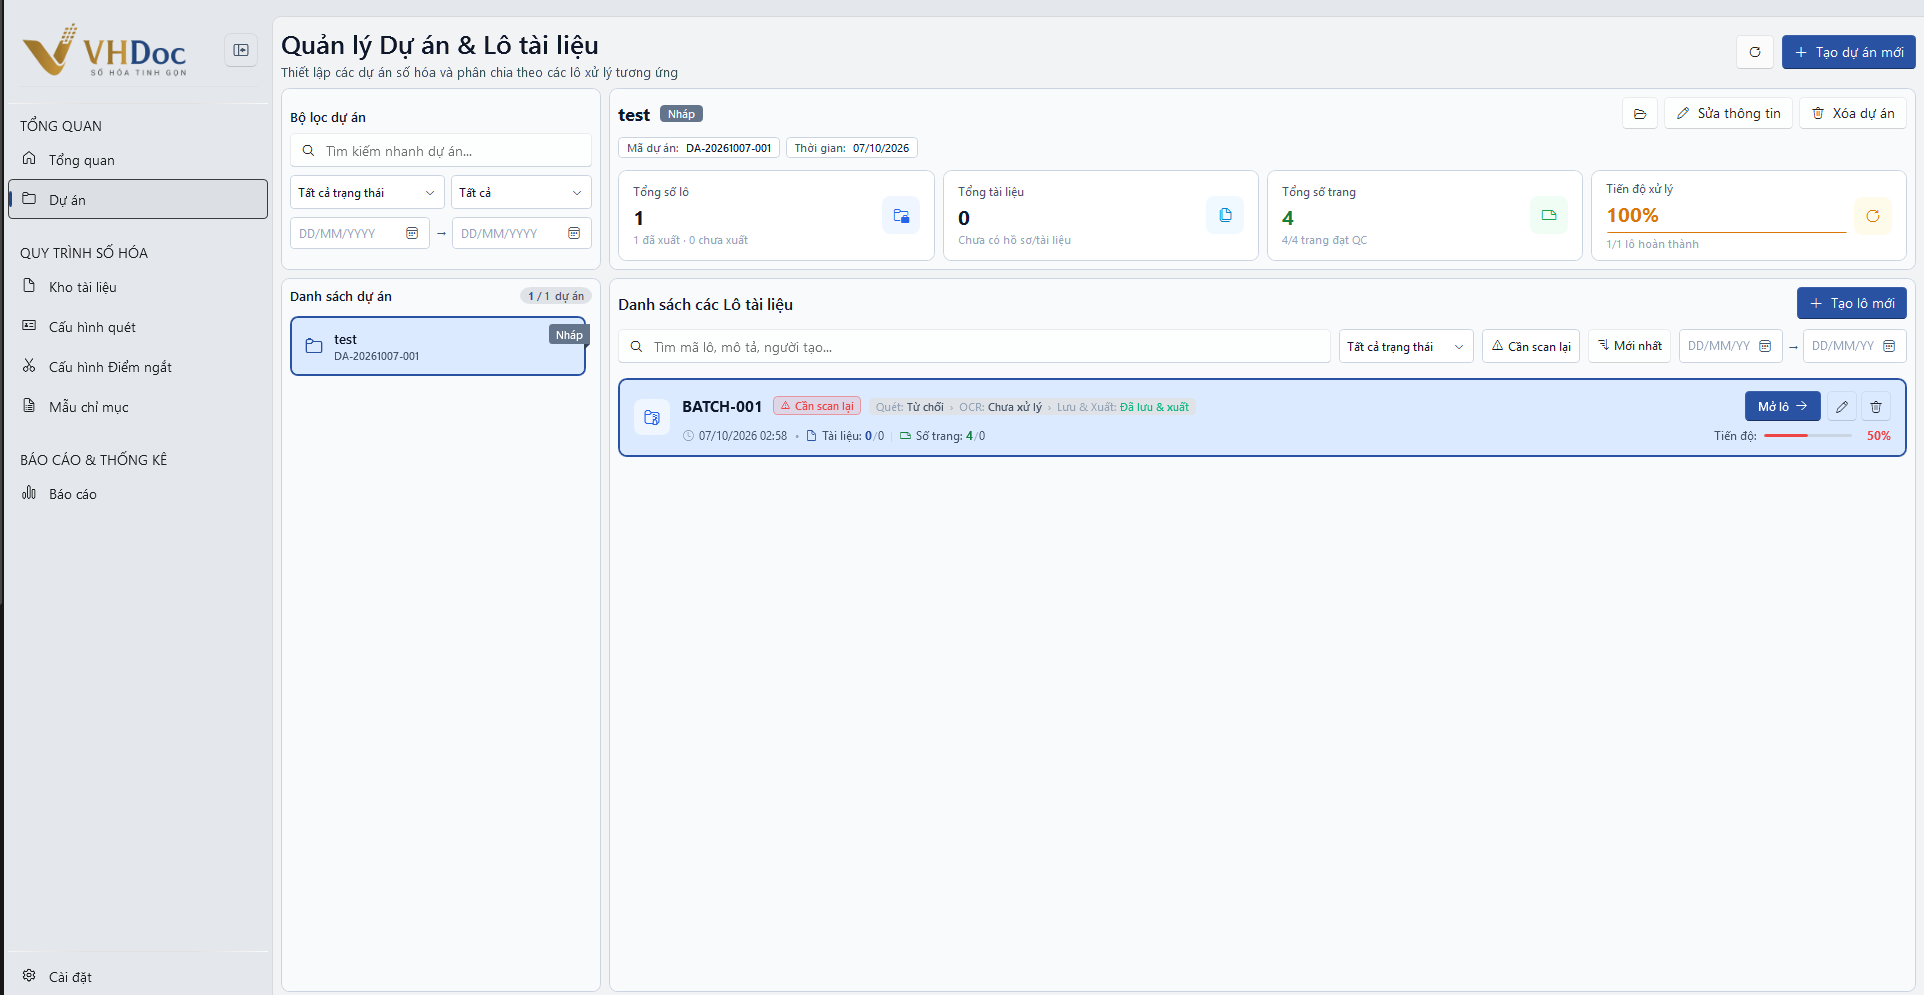Screen dimensions: 1924x995
Task: Open calendar icon in batch list end date
Action: [1889, 346]
